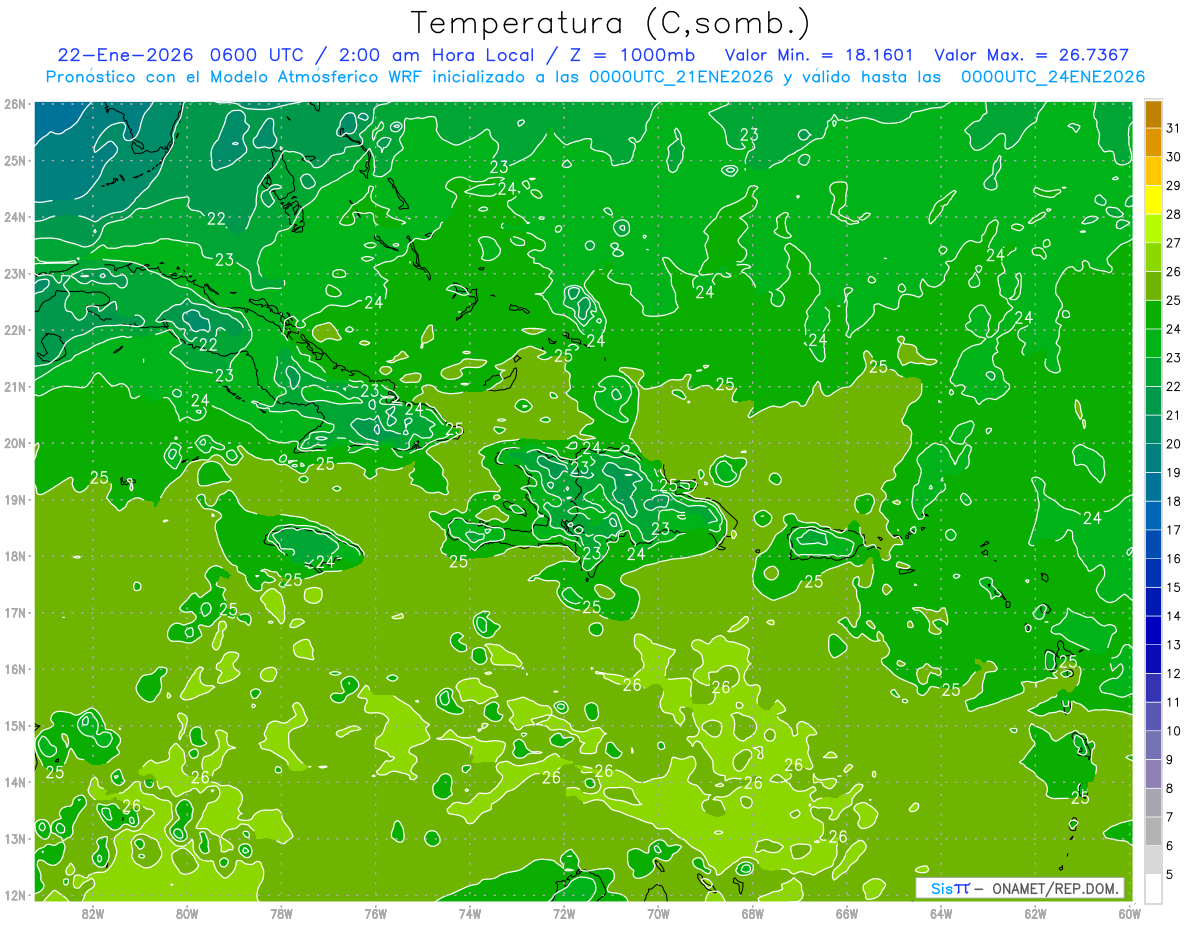The height and width of the screenshot is (927, 1200).
Task: Click the yellow legend swatch between 28 and 29
Action: coord(1153,200)
